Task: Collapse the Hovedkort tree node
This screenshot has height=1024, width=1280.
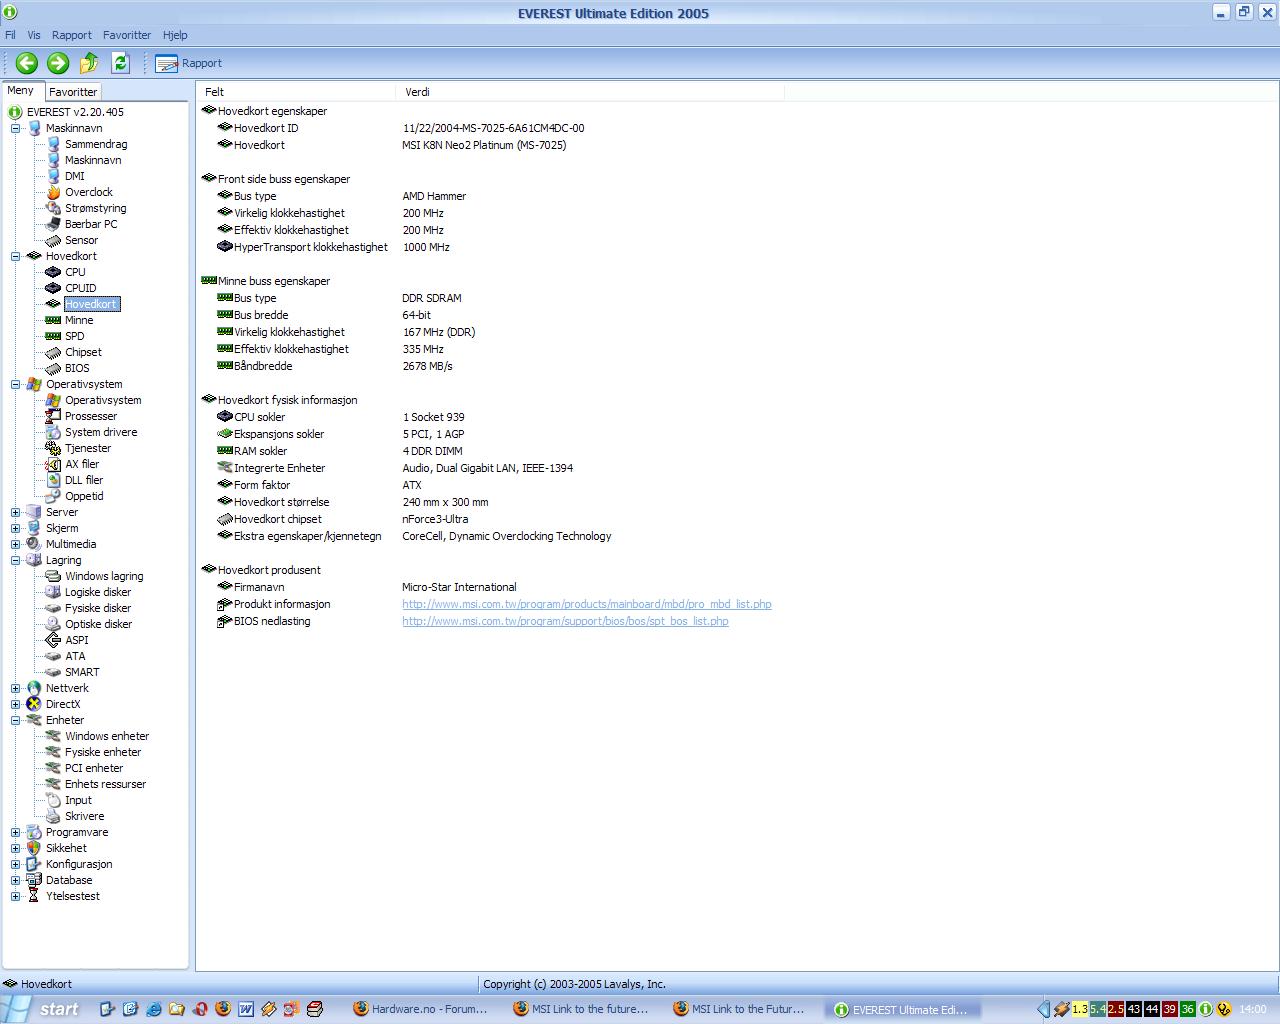Action: [x=16, y=256]
